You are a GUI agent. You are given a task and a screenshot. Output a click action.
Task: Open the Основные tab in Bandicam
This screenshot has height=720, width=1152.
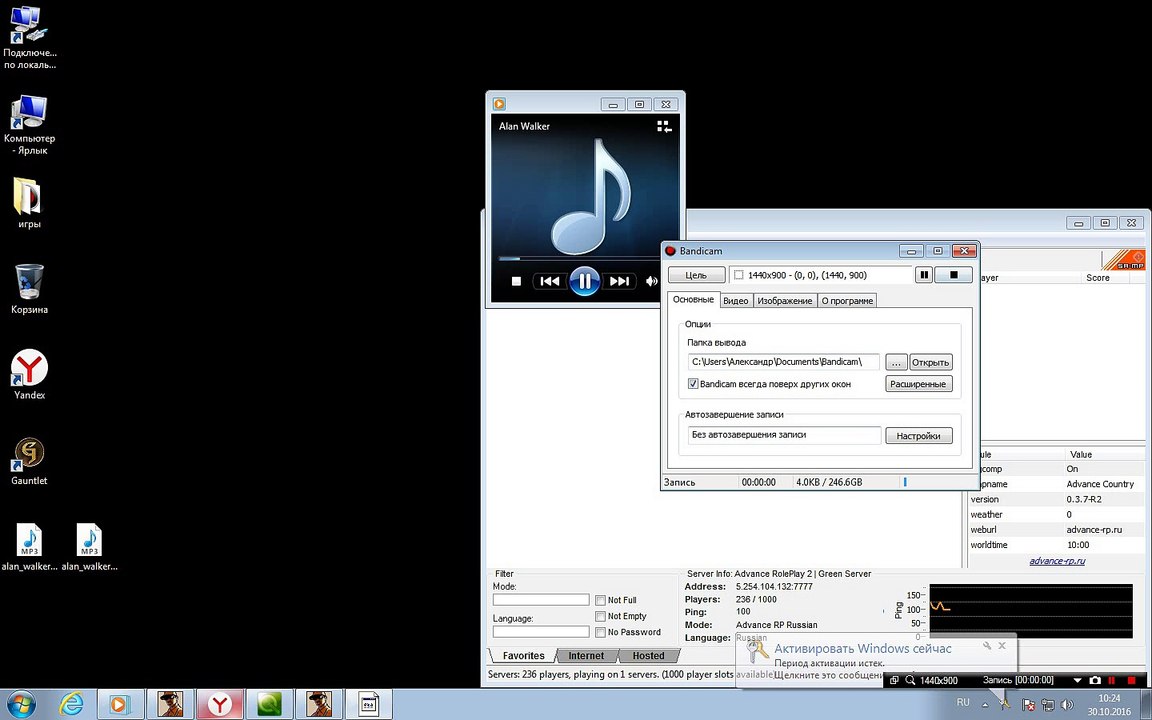coord(693,300)
